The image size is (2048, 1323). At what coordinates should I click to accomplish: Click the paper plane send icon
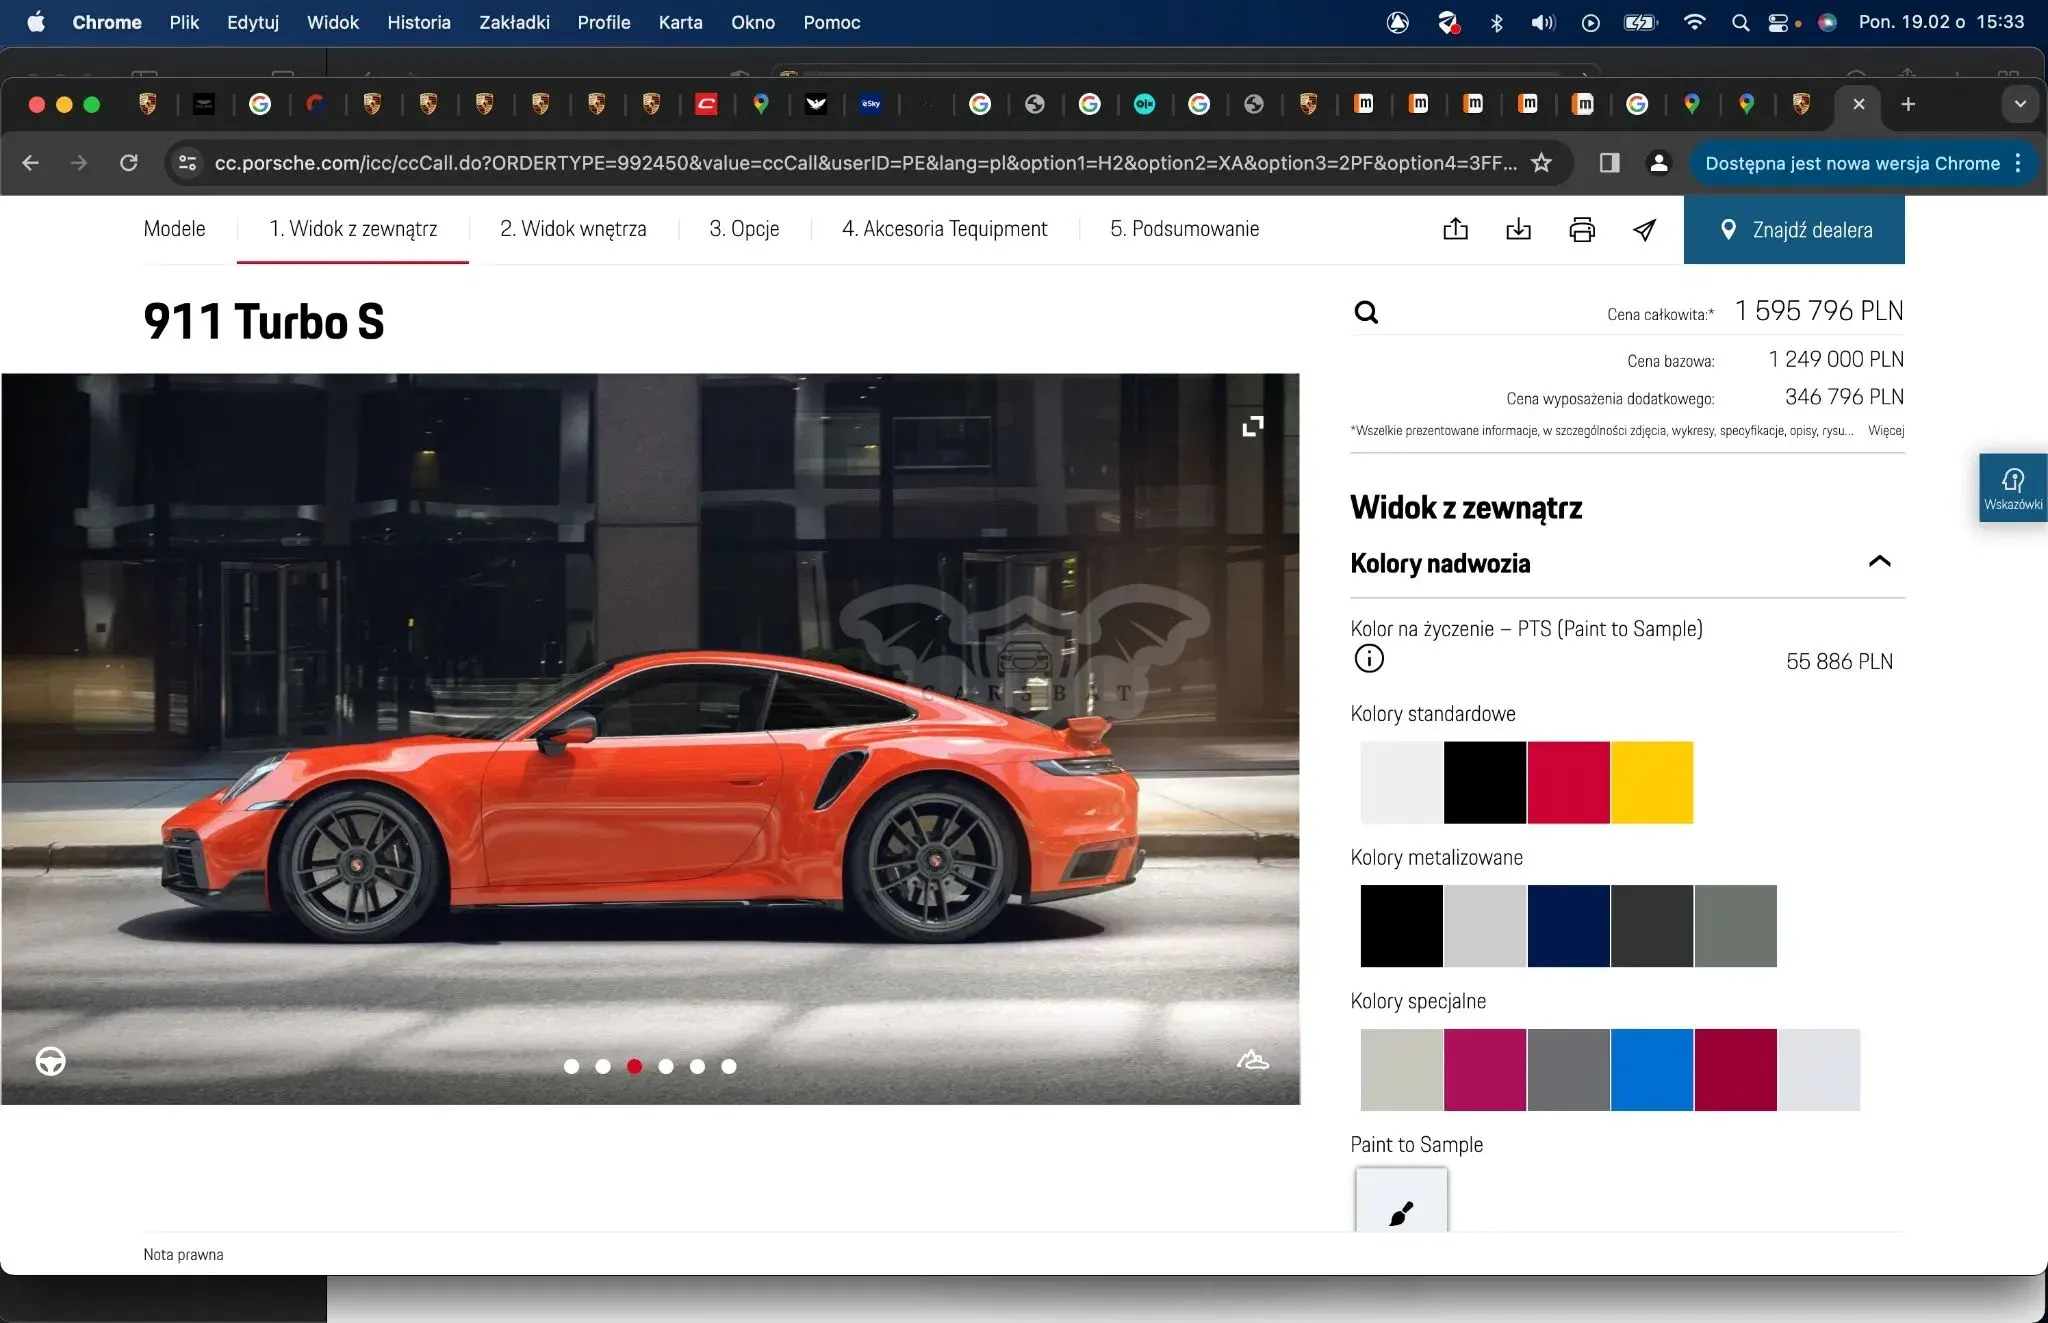click(1644, 229)
